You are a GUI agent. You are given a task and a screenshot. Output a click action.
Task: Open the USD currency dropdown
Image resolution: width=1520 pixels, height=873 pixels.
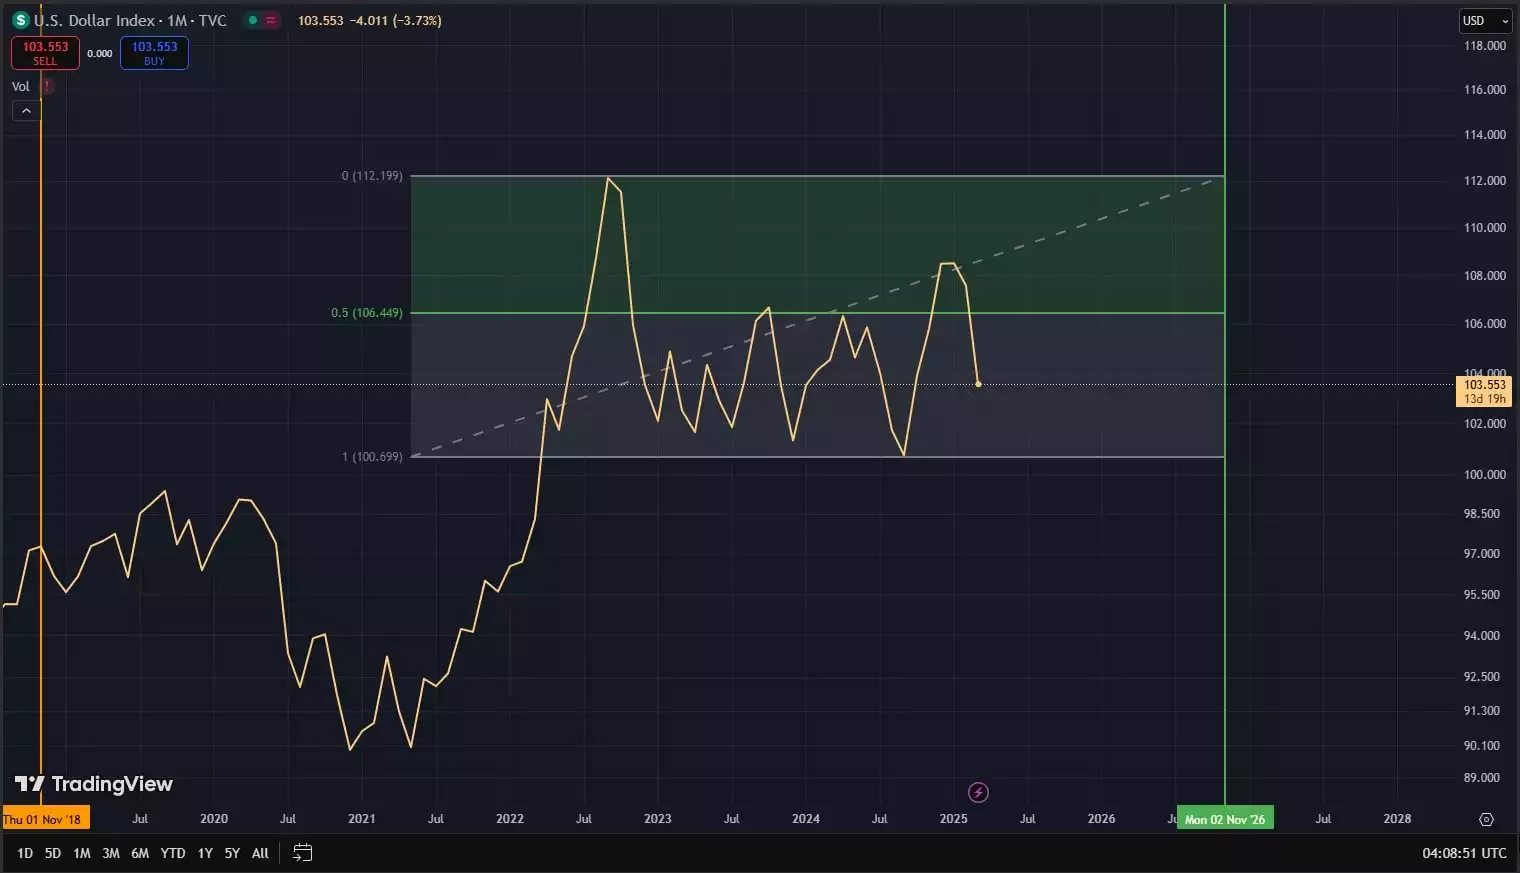pos(1483,20)
